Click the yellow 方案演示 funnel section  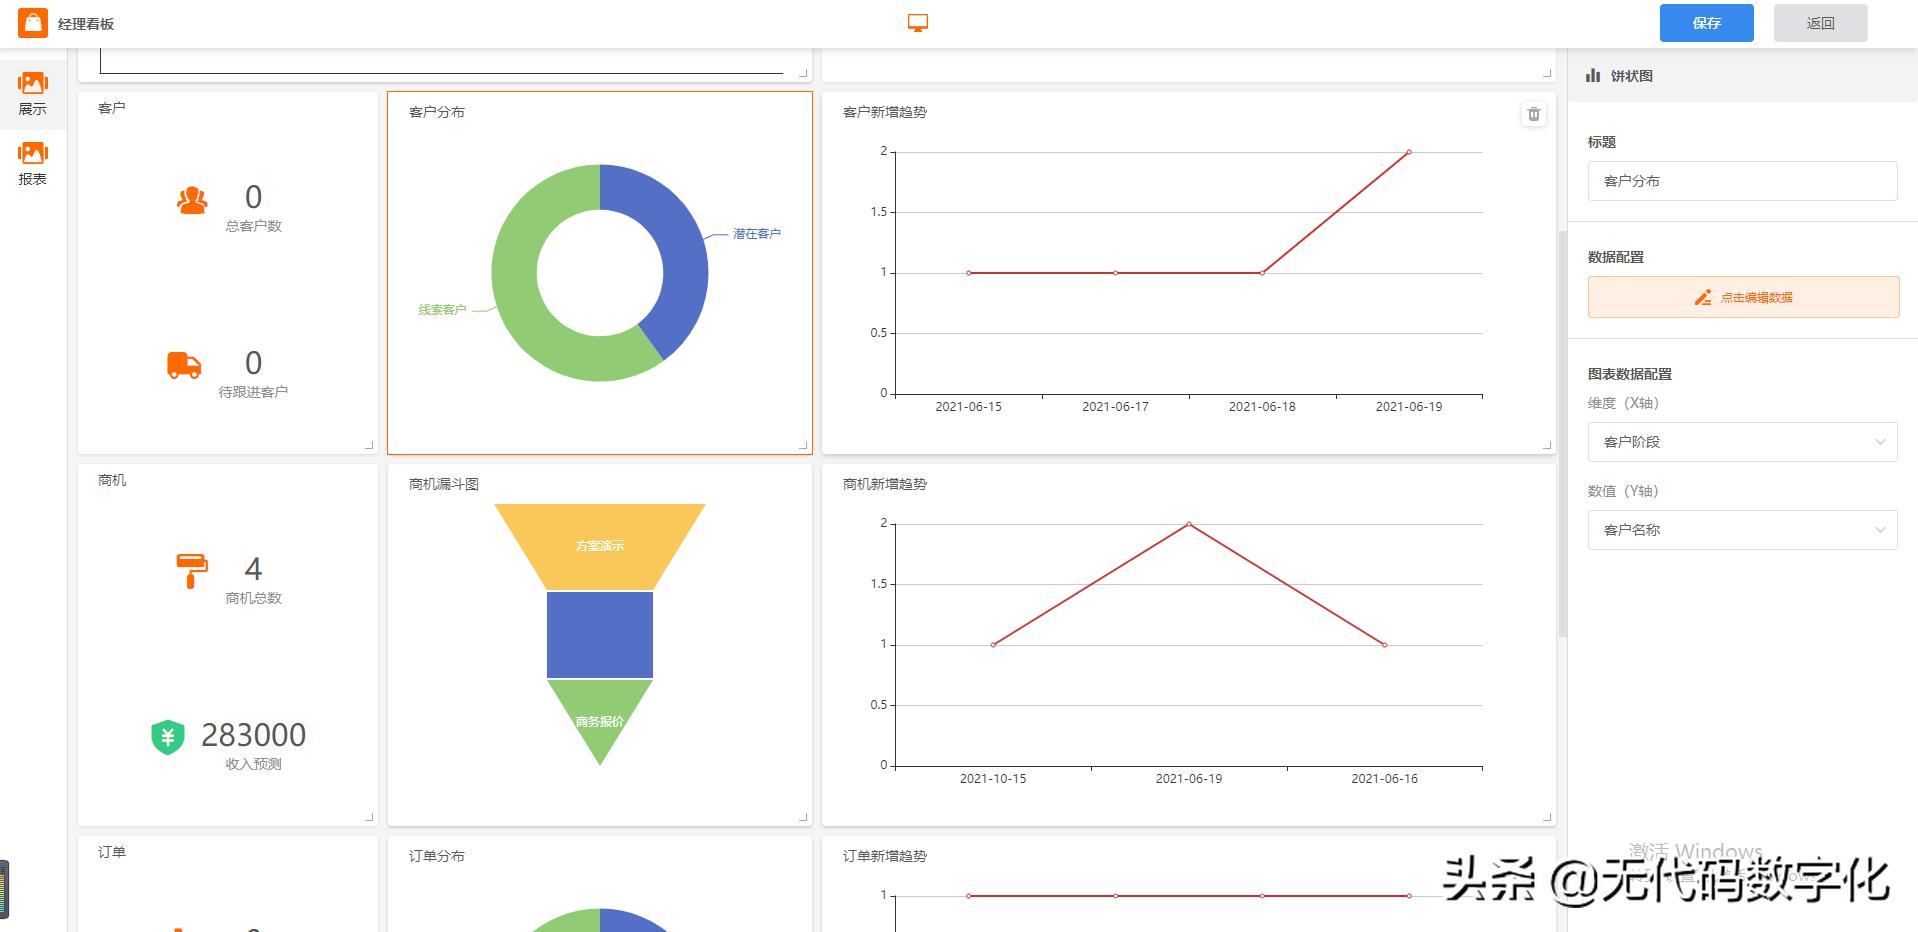coord(600,545)
